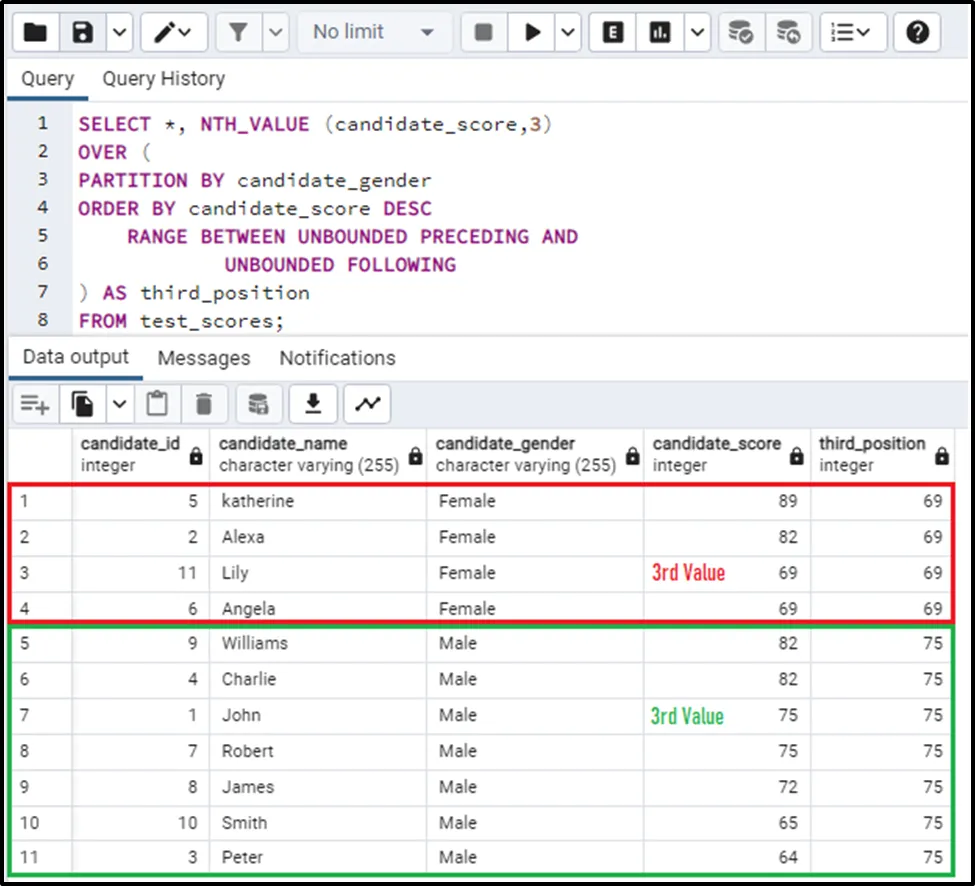
Task: Click the Explain Analyze chart icon
Action: (660, 33)
